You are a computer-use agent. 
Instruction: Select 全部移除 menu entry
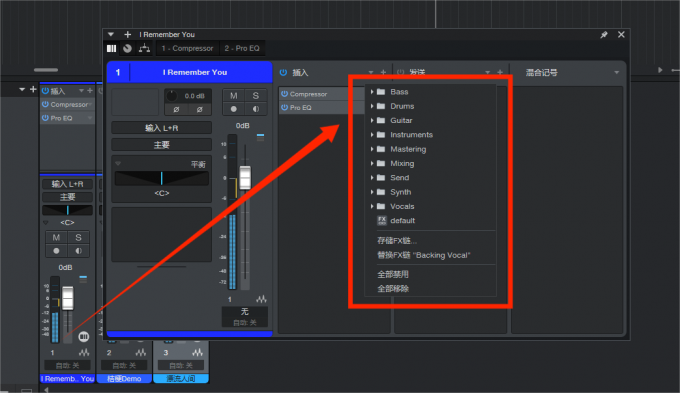coord(393,288)
